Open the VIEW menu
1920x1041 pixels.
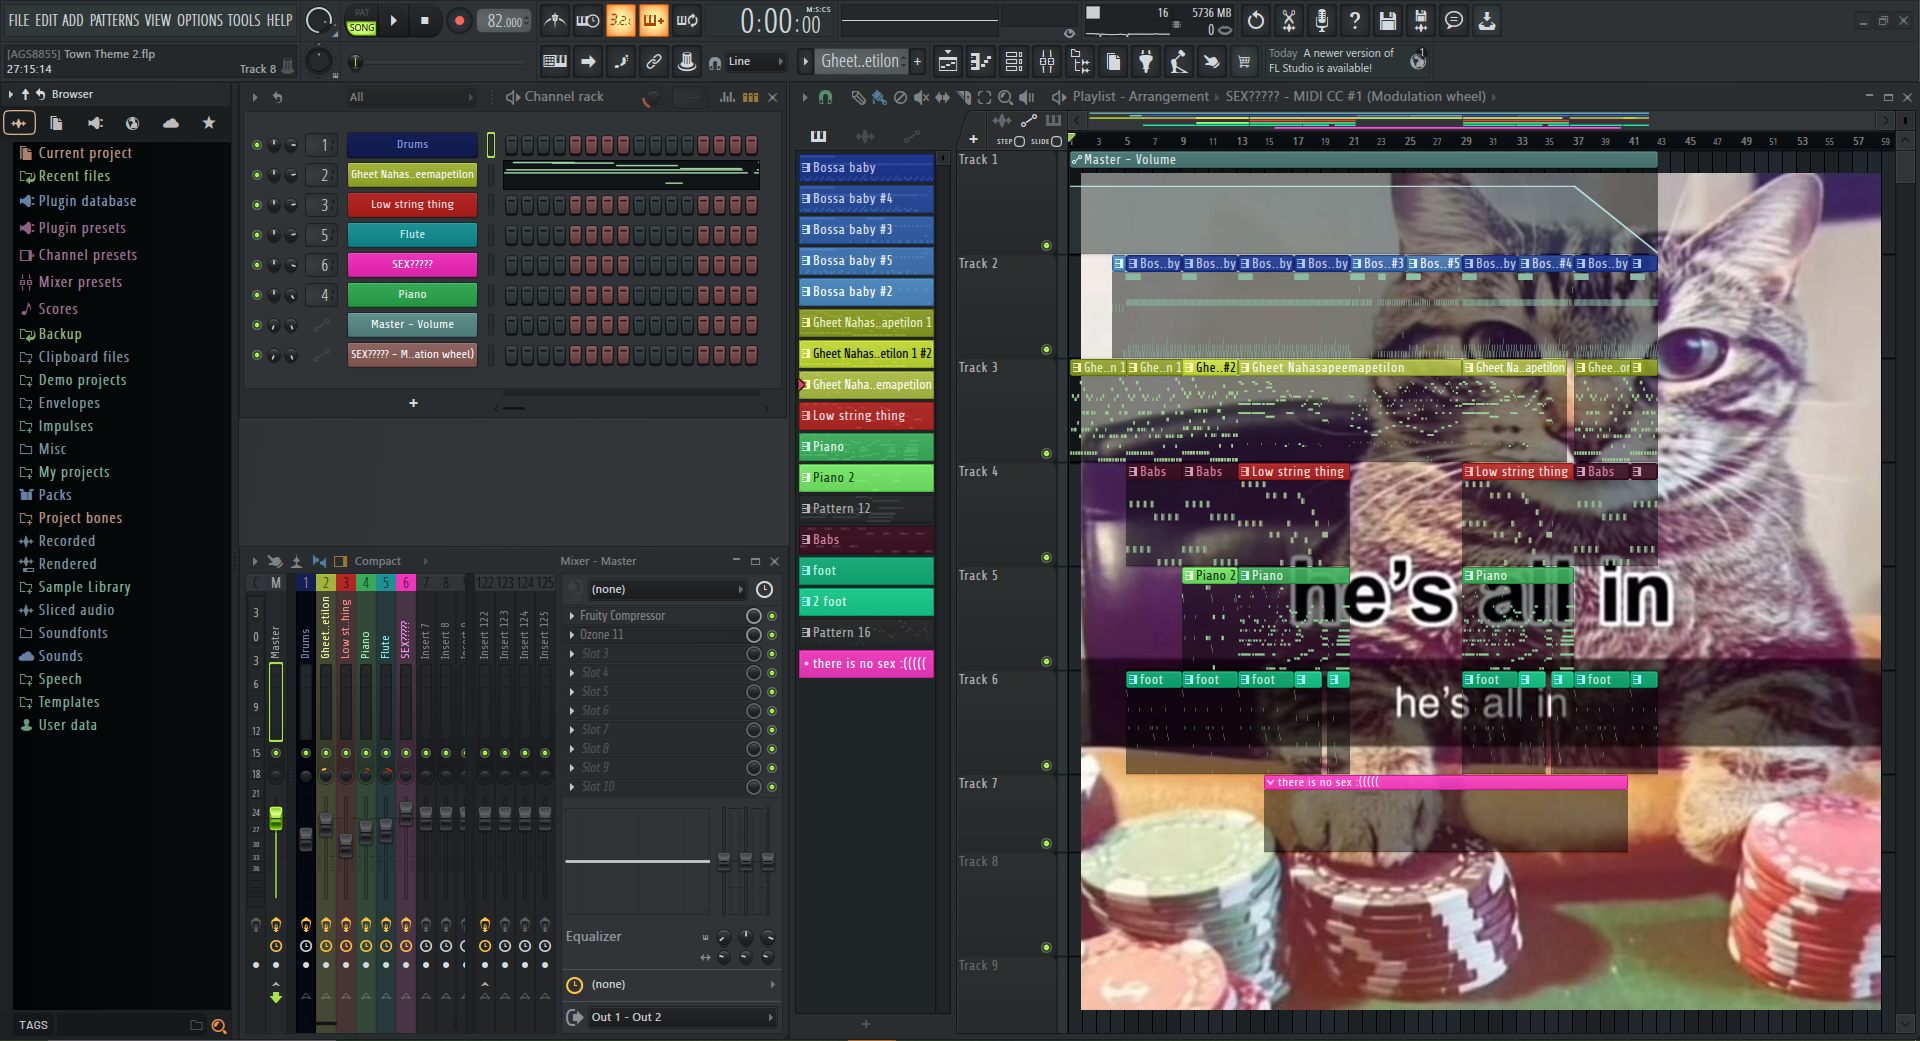click(158, 20)
